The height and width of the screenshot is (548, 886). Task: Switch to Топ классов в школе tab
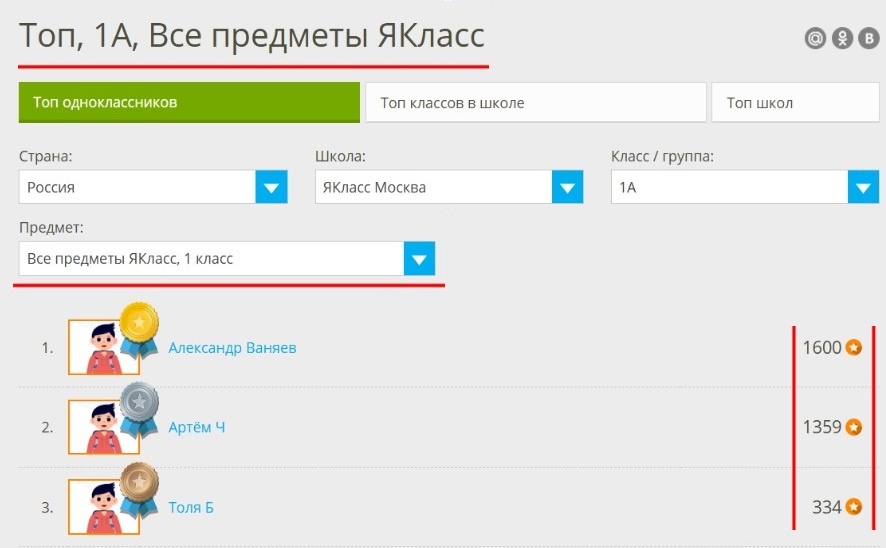coord(536,102)
